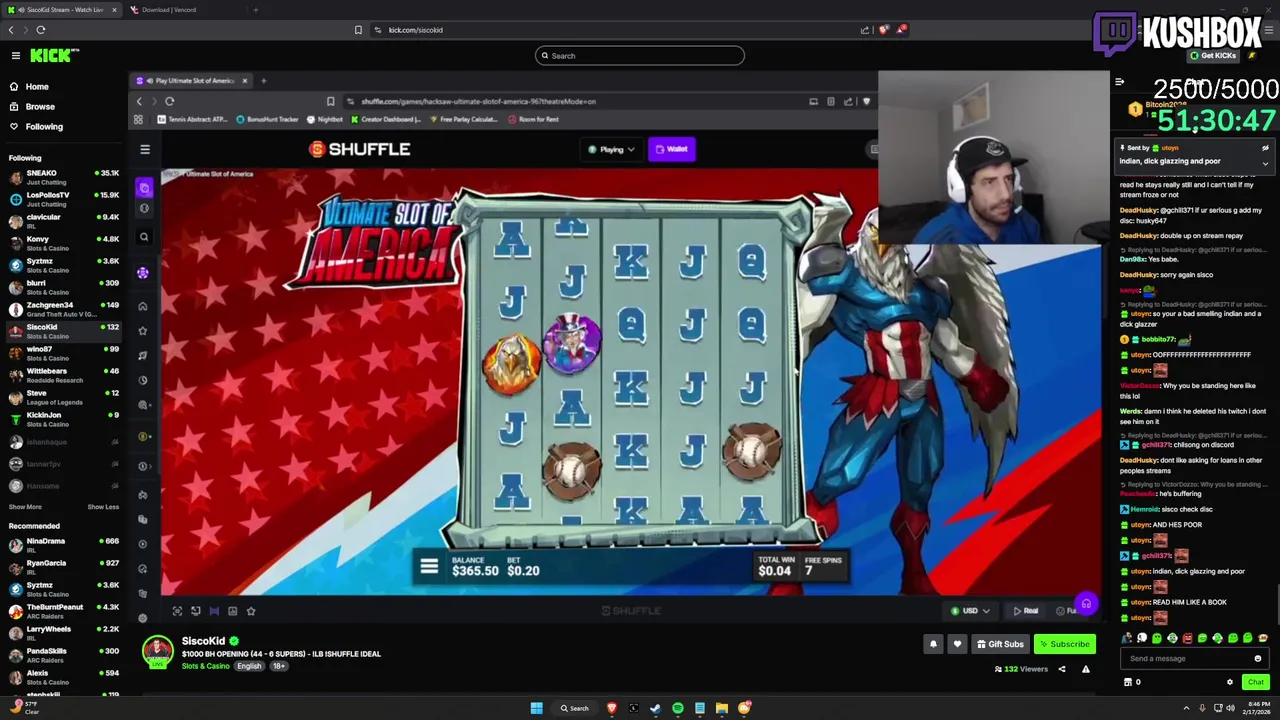Open Konvy channel in sidebar

(x=62, y=243)
